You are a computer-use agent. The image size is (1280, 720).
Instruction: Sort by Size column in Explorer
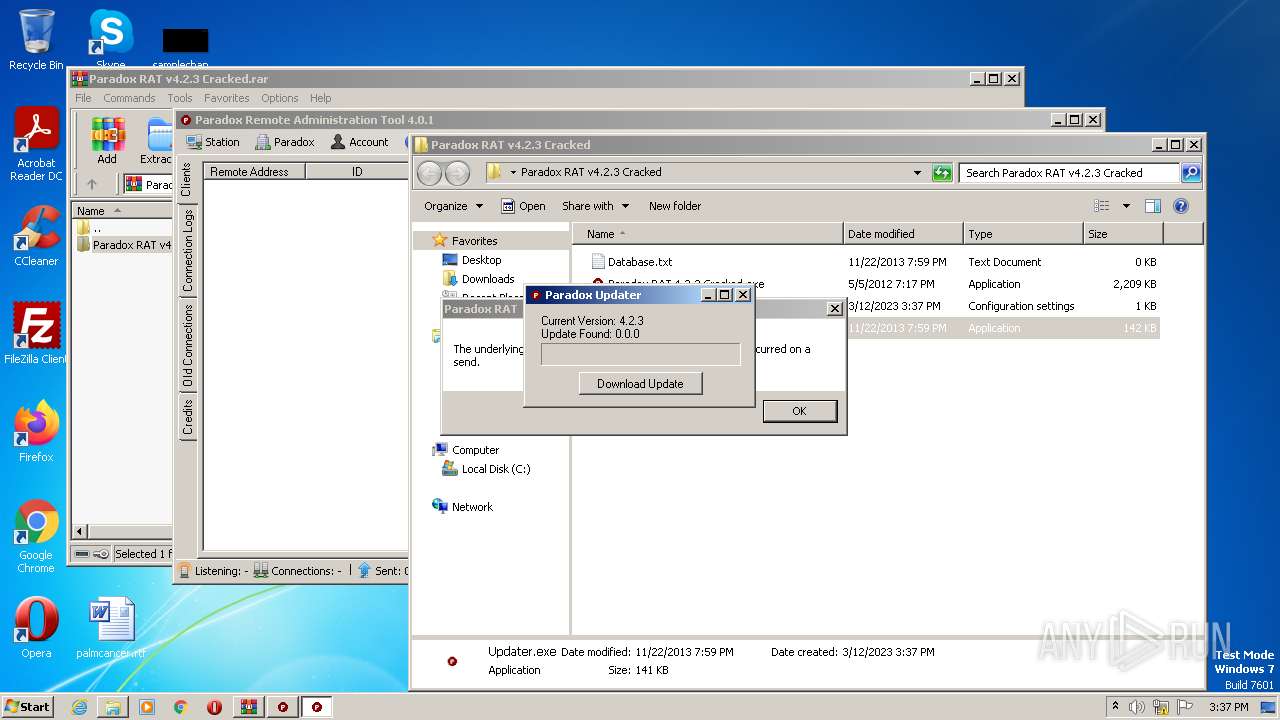(1123, 234)
